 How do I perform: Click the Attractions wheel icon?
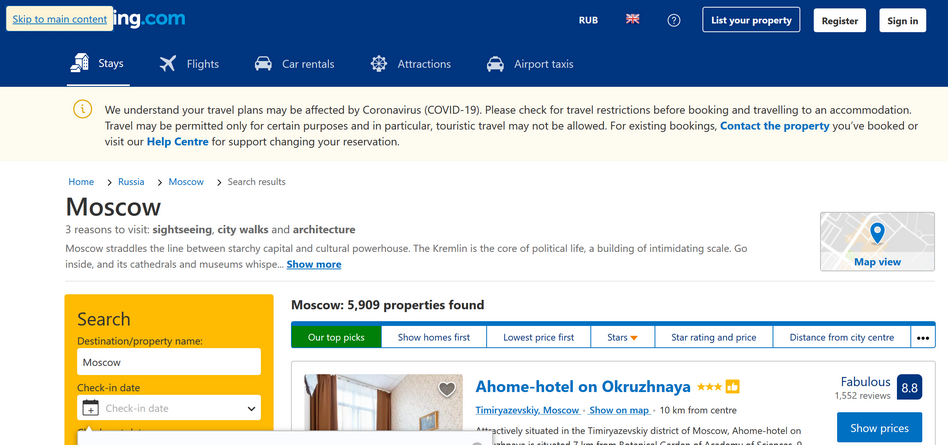coord(379,64)
